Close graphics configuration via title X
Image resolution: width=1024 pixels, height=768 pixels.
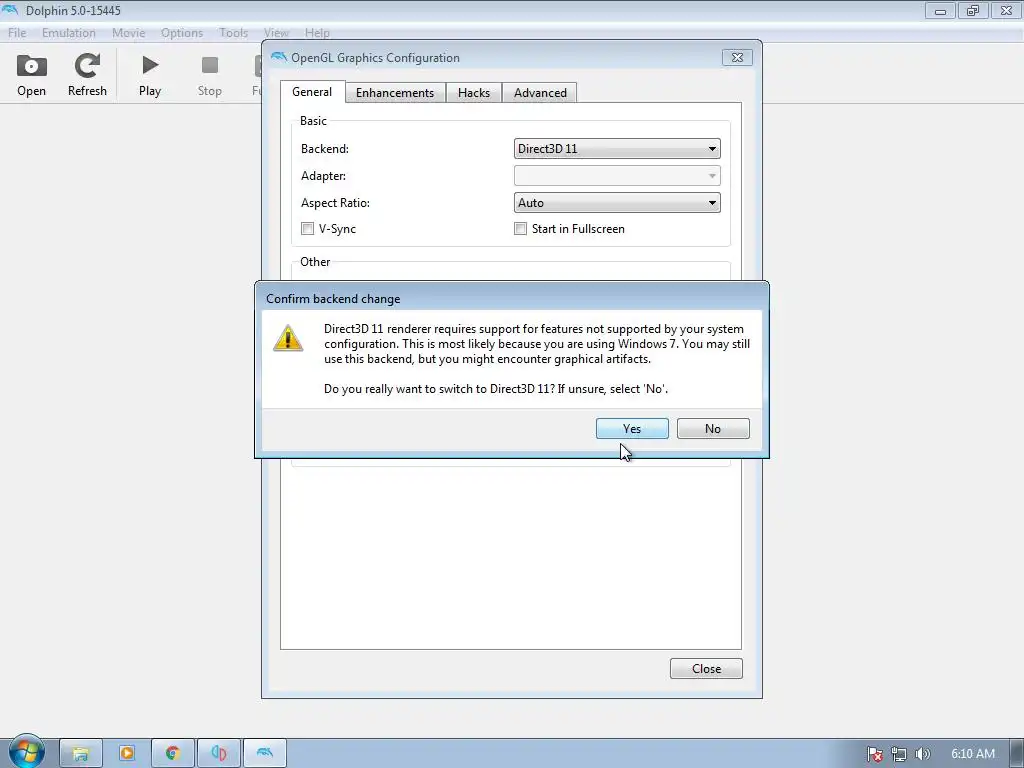click(x=737, y=57)
